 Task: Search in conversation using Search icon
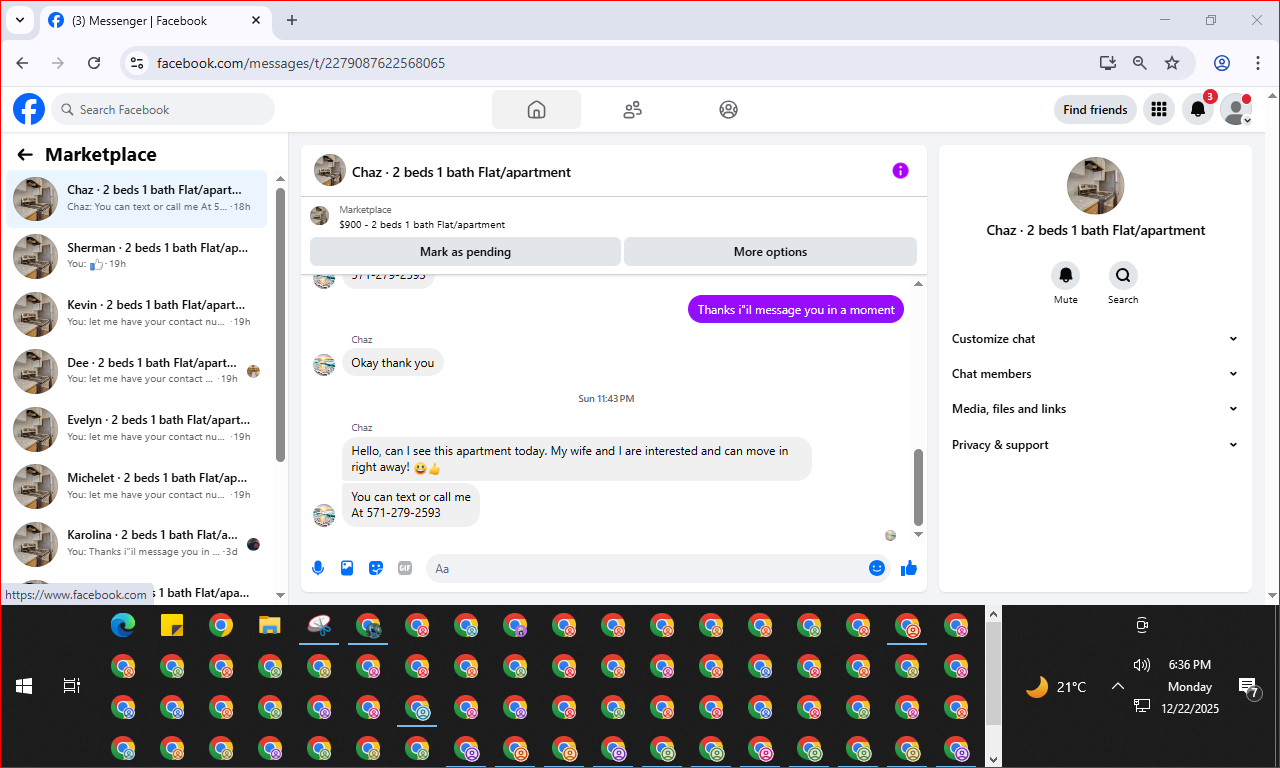(x=1123, y=275)
